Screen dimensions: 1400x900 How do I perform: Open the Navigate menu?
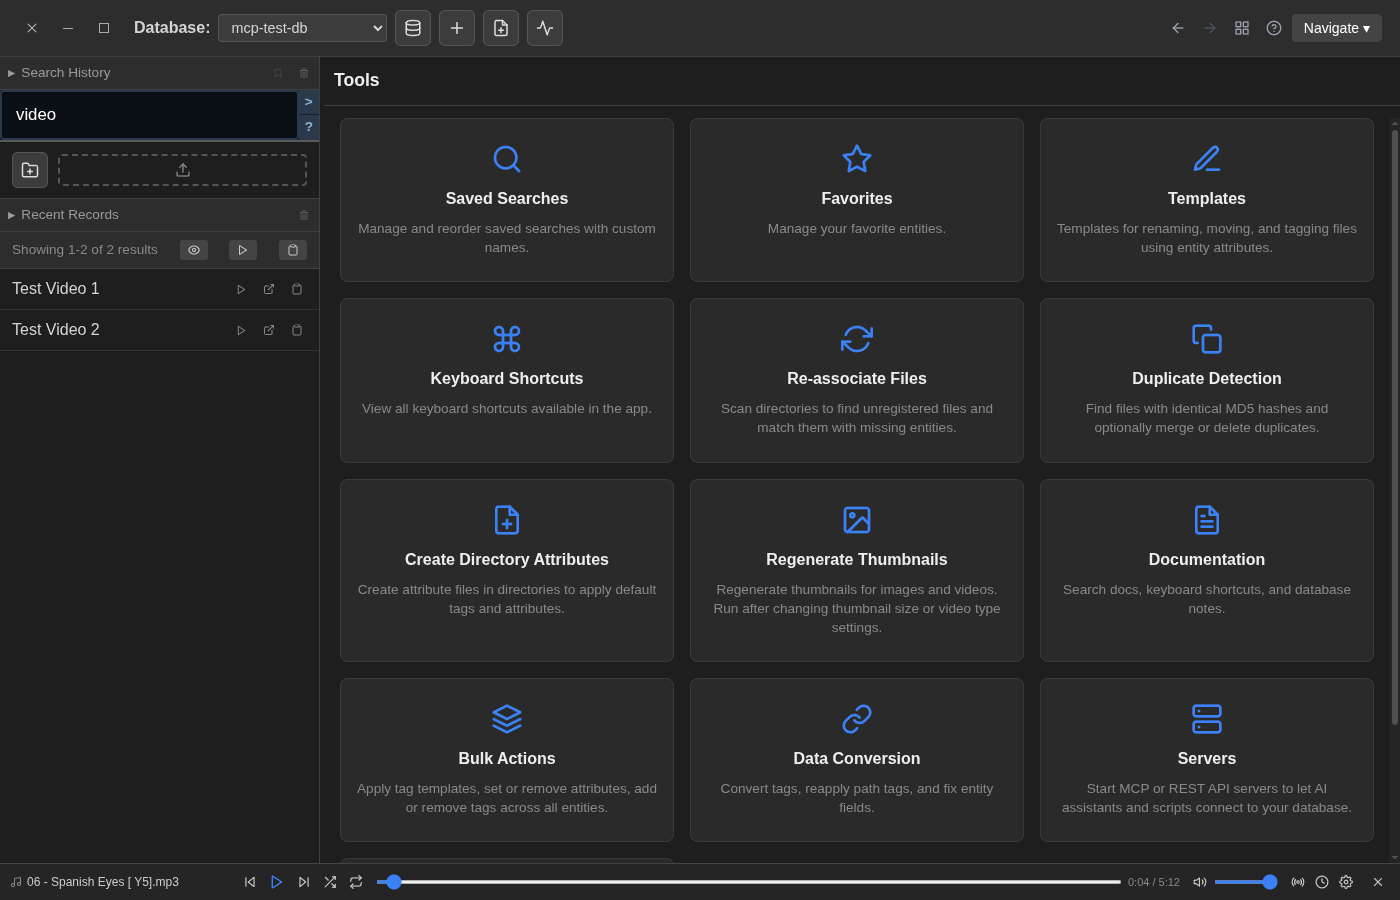pyautogui.click(x=1336, y=27)
